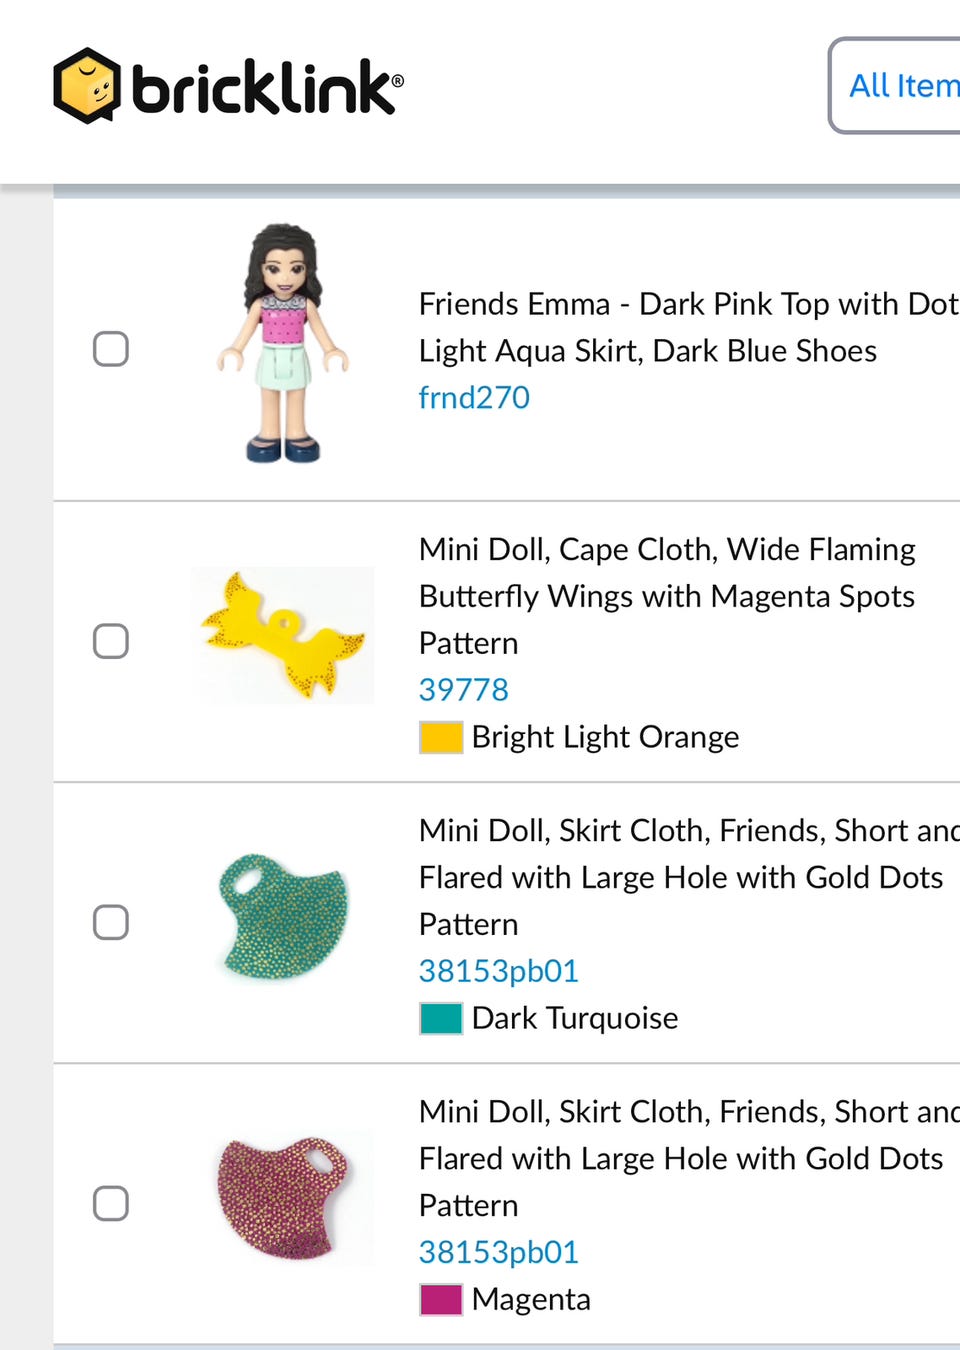960x1350 pixels.
Task: Check the Magenta skirt cloth checkbox
Action: click(111, 1203)
